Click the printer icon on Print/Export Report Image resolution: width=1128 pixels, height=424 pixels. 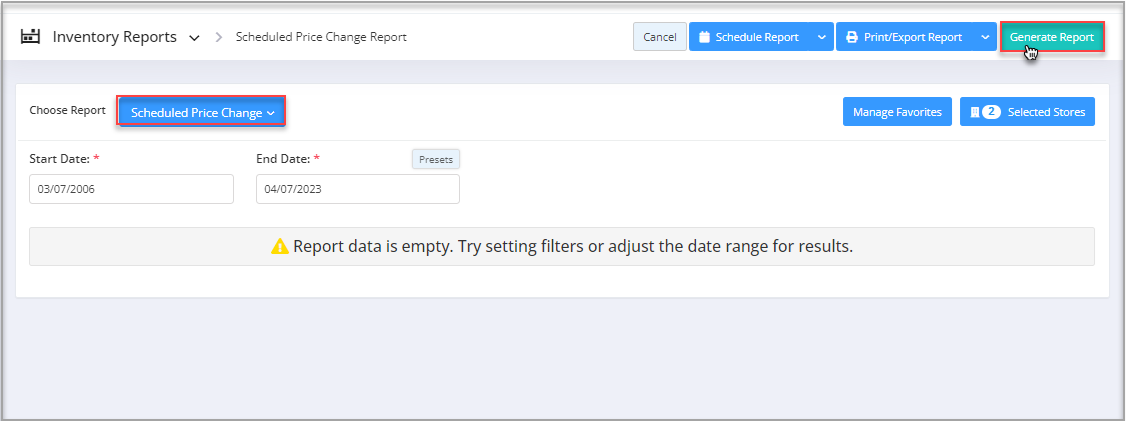[852, 37]
